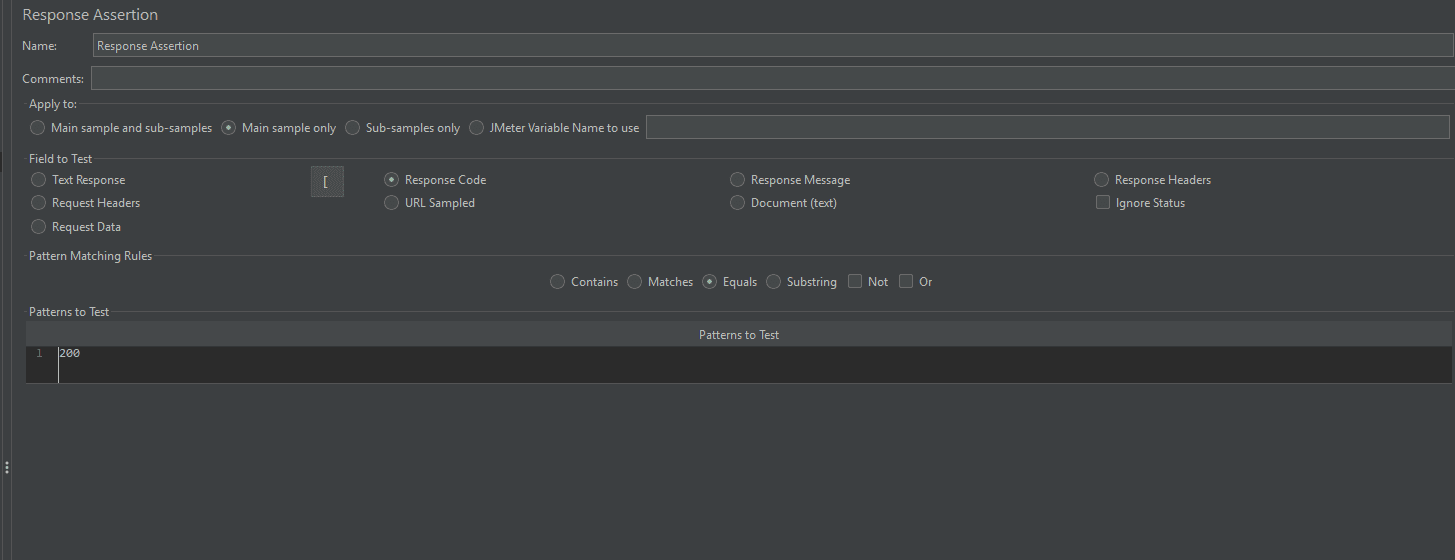Toggle the Not checkbox
This screenshot has height=560, width=1455.
click(x=855, y=282)
